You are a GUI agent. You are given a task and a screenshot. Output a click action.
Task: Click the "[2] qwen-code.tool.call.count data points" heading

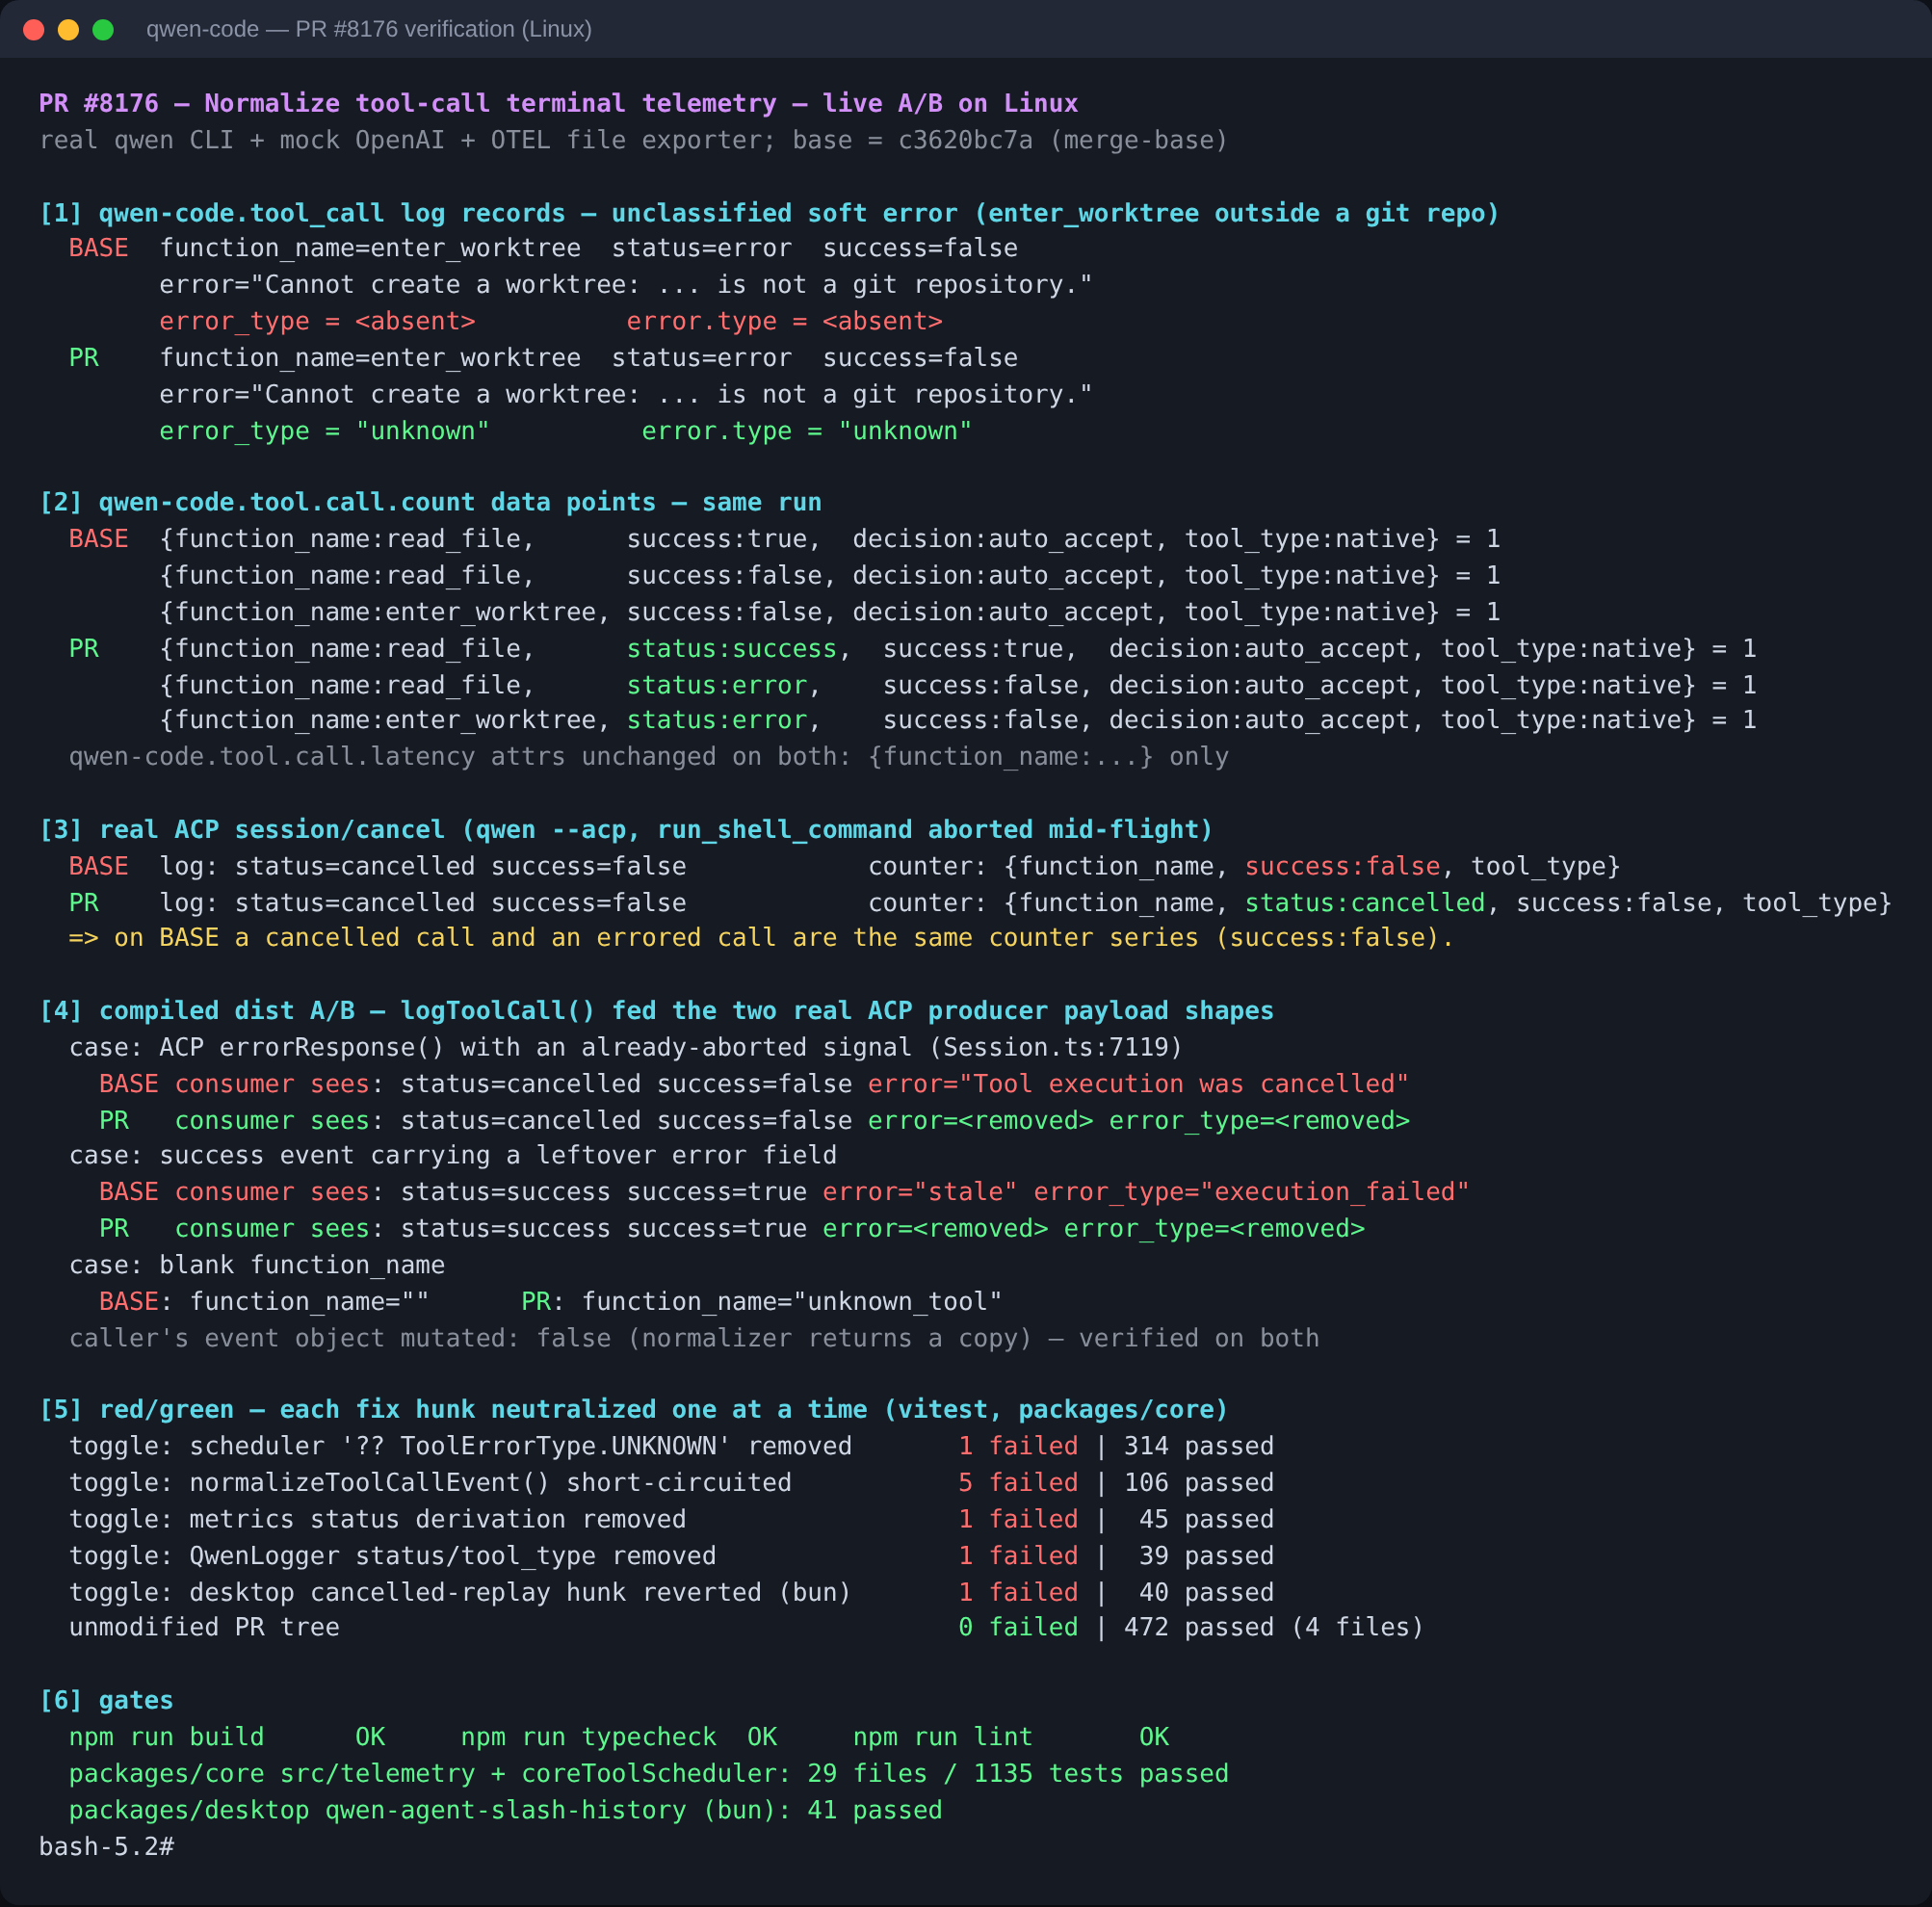click(x=430, y=502)
